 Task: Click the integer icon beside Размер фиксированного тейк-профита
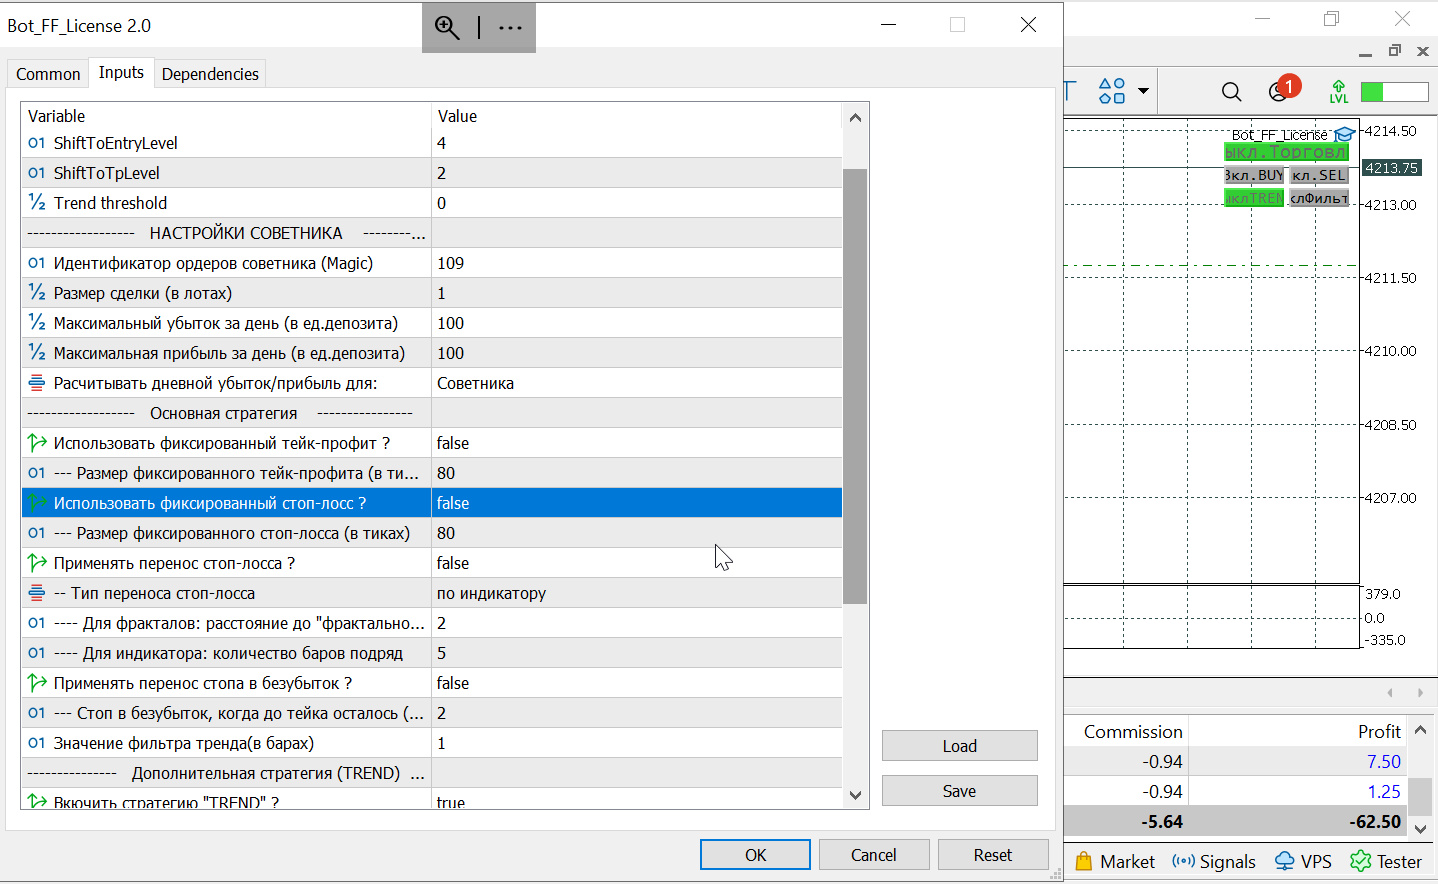point(37,473)
